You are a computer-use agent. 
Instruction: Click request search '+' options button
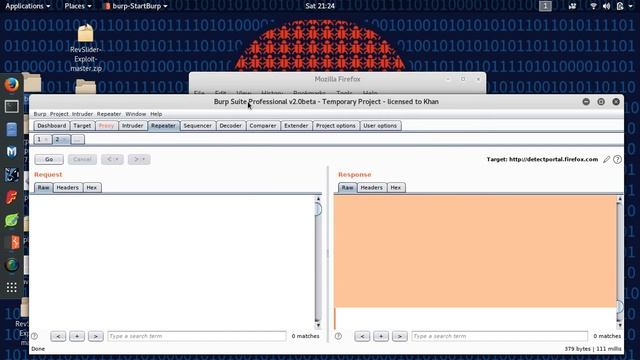(x=77, y=336)
